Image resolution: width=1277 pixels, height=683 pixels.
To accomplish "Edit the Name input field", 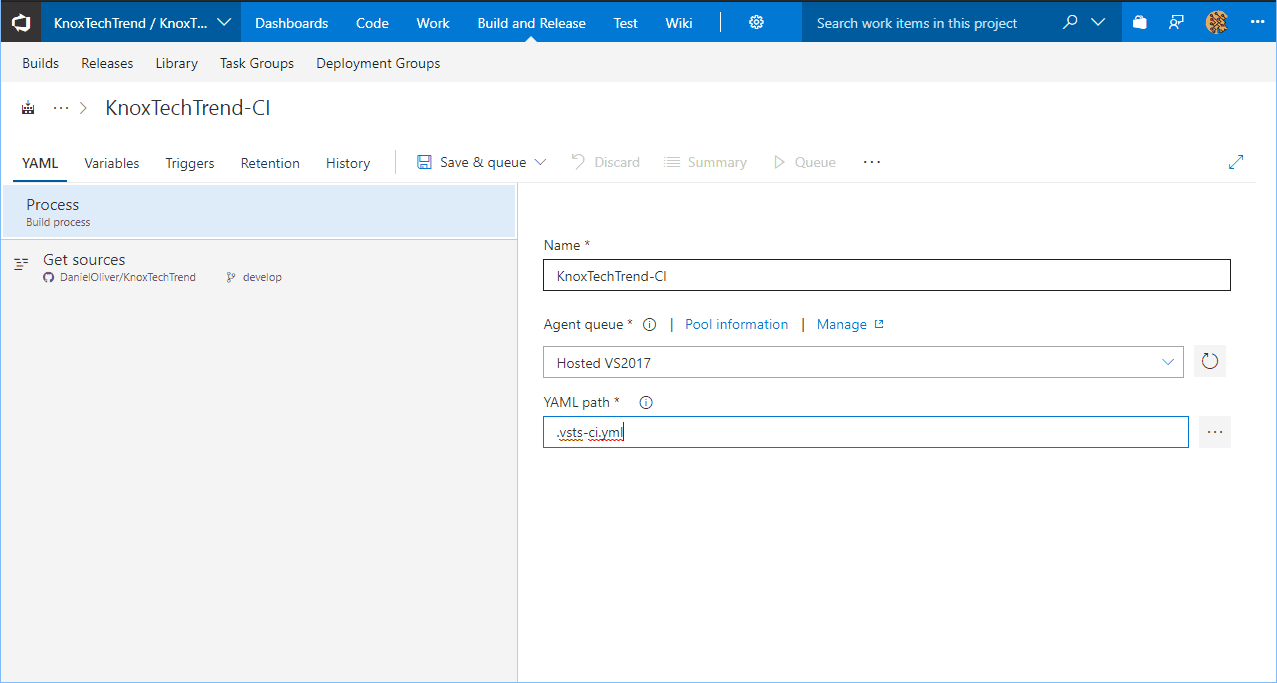I will (886, 276).
